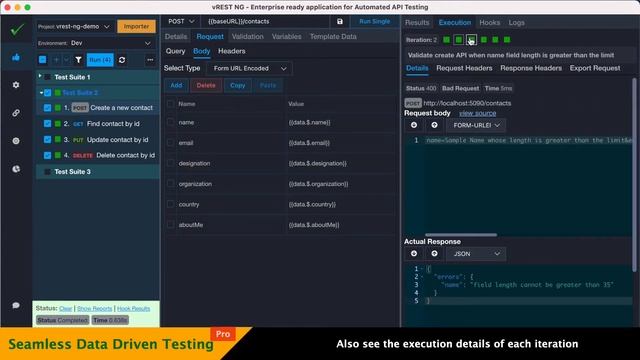This screenshot has width=640, height=360.
Task: Select the last green iteration square
Action: (507, 40)
